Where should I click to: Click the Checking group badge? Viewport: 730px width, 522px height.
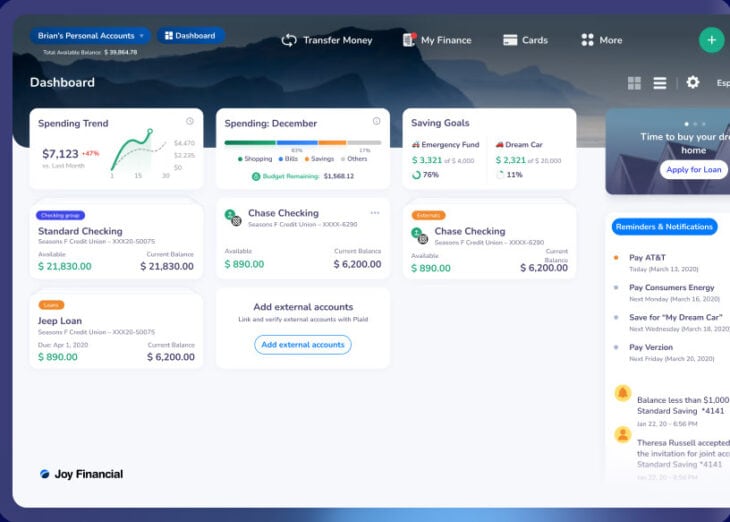pos(60,215)
